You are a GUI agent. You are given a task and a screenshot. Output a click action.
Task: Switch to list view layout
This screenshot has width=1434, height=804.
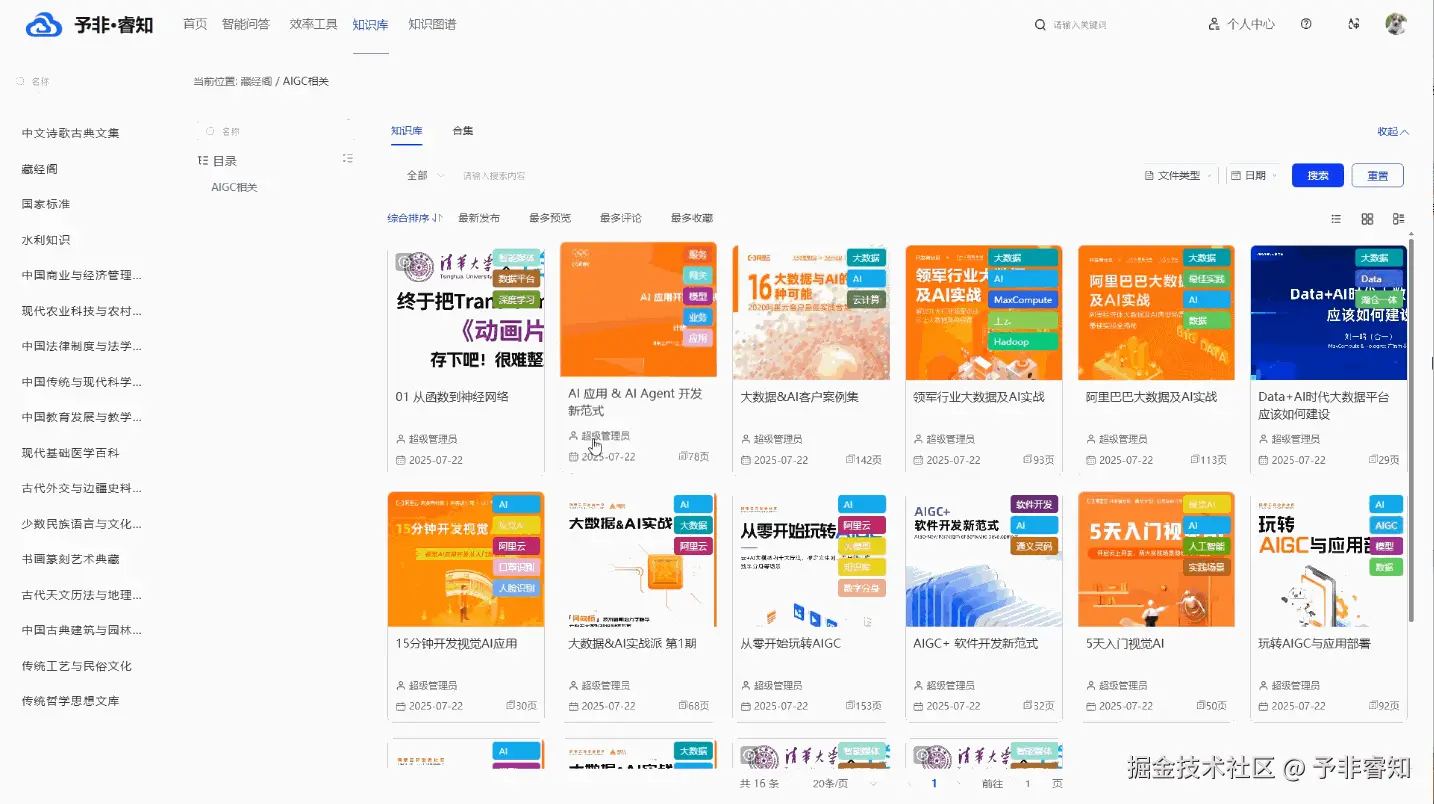[1336, 219]
